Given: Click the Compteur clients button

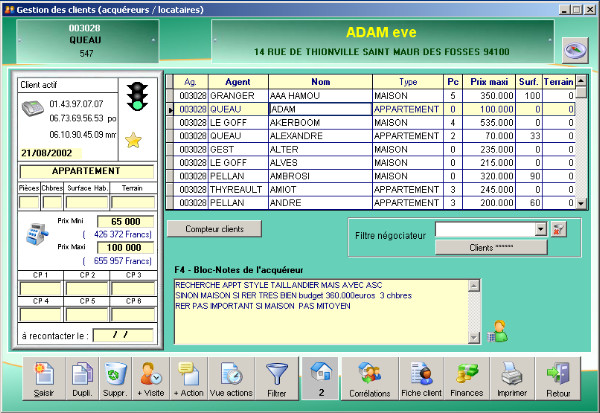Looking at the screenshot, I should (x=214, y=229).
